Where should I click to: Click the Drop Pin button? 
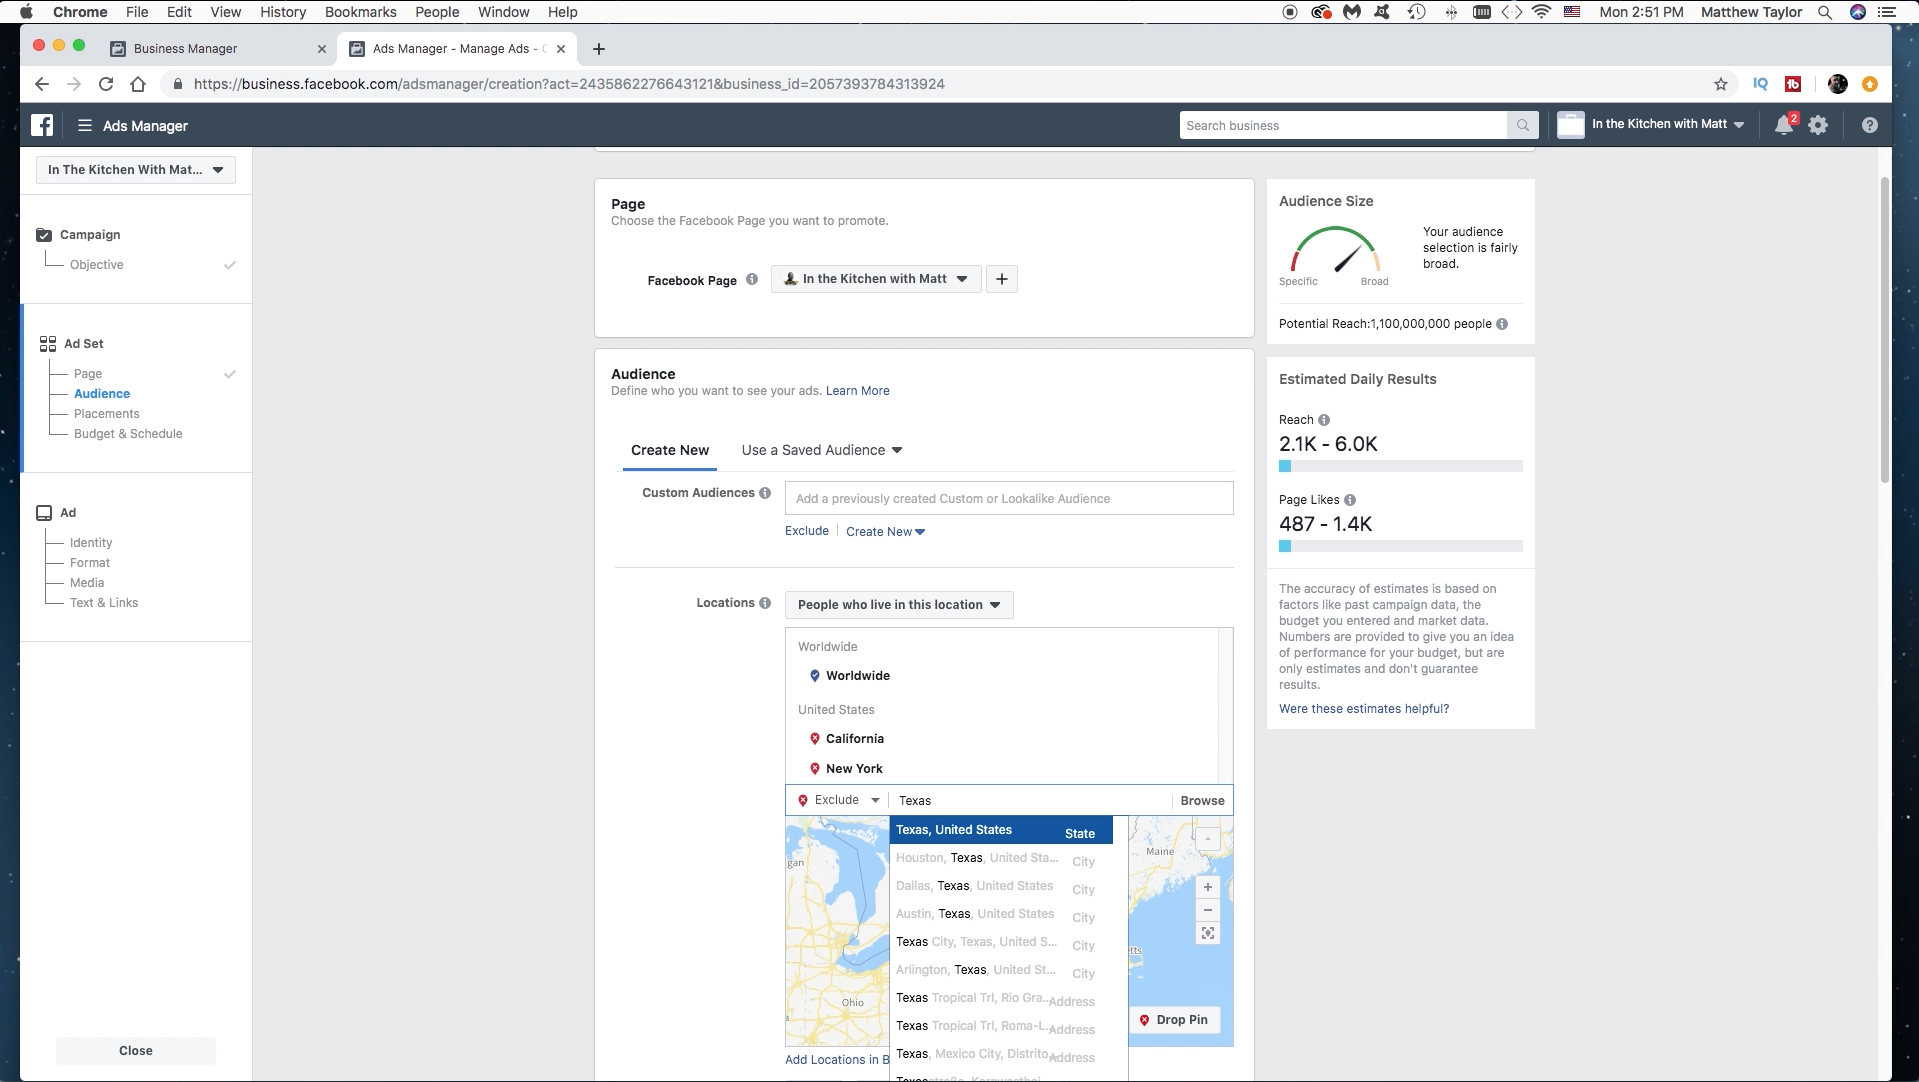[1174, 1020]
